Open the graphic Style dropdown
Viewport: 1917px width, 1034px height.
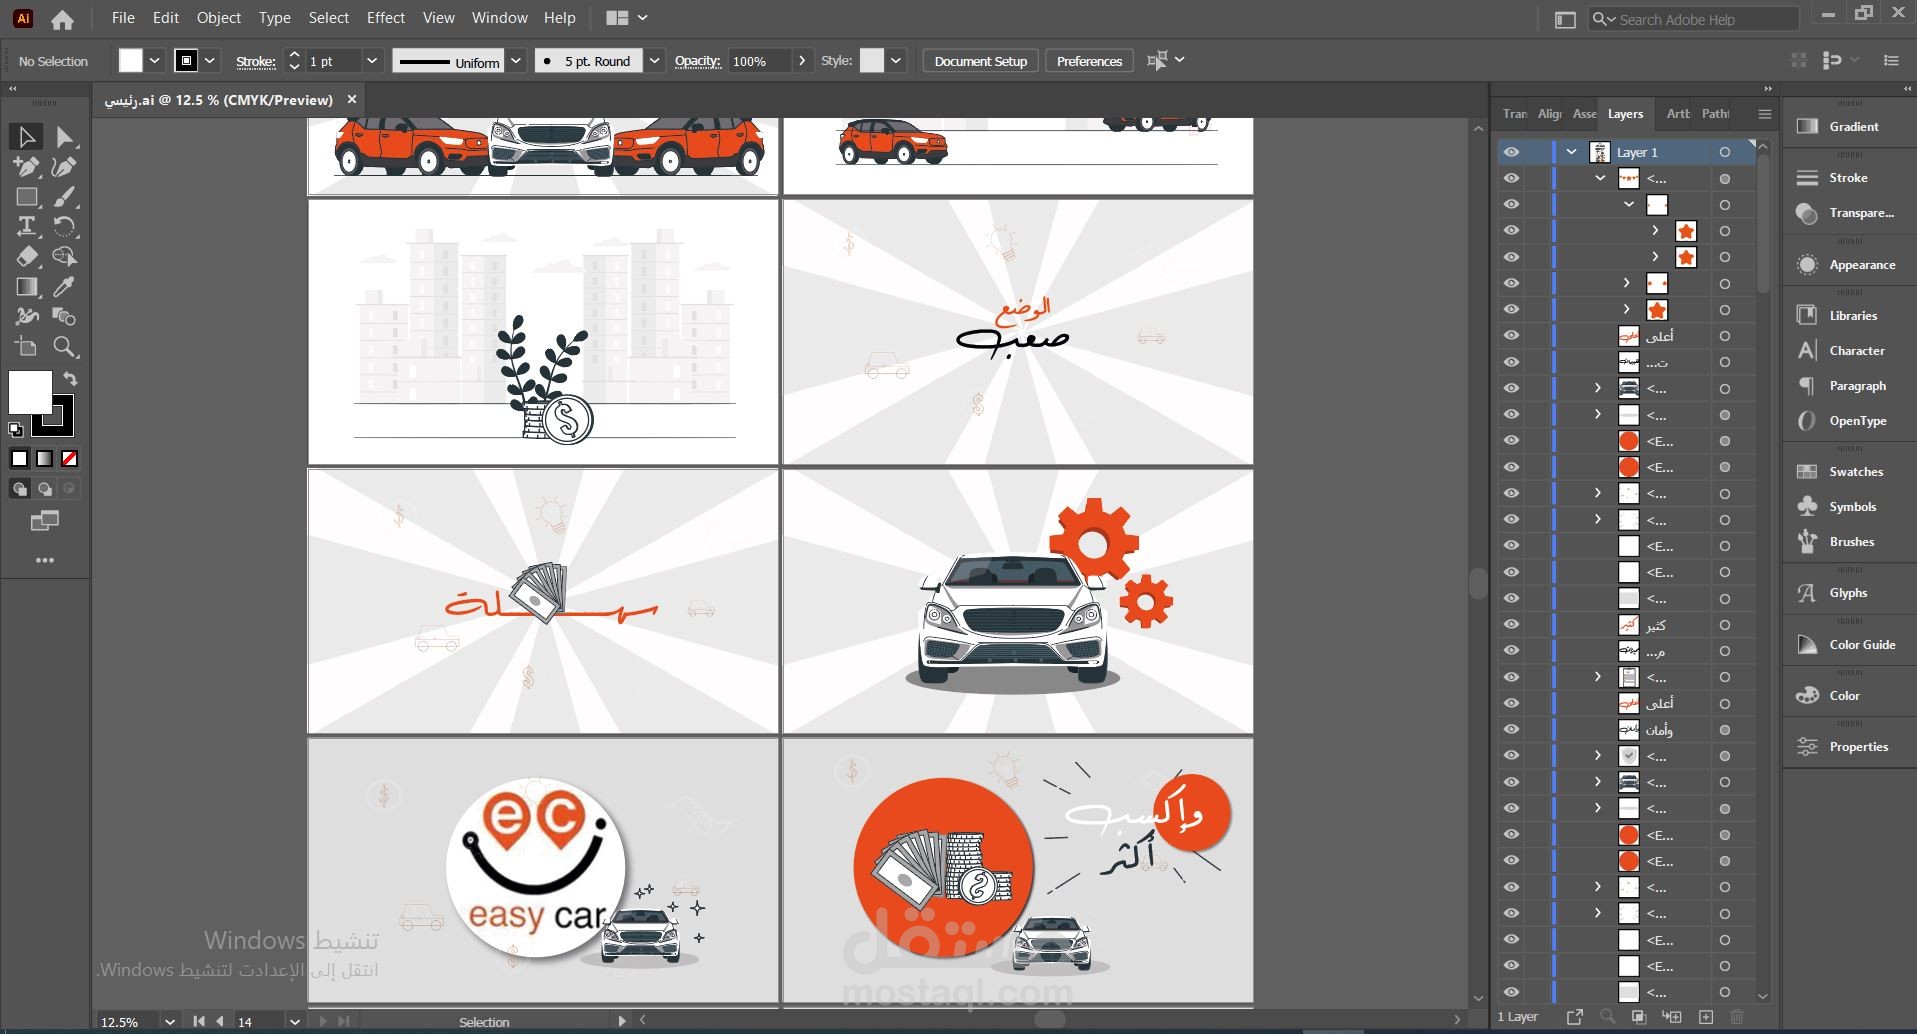pos(896,61)
